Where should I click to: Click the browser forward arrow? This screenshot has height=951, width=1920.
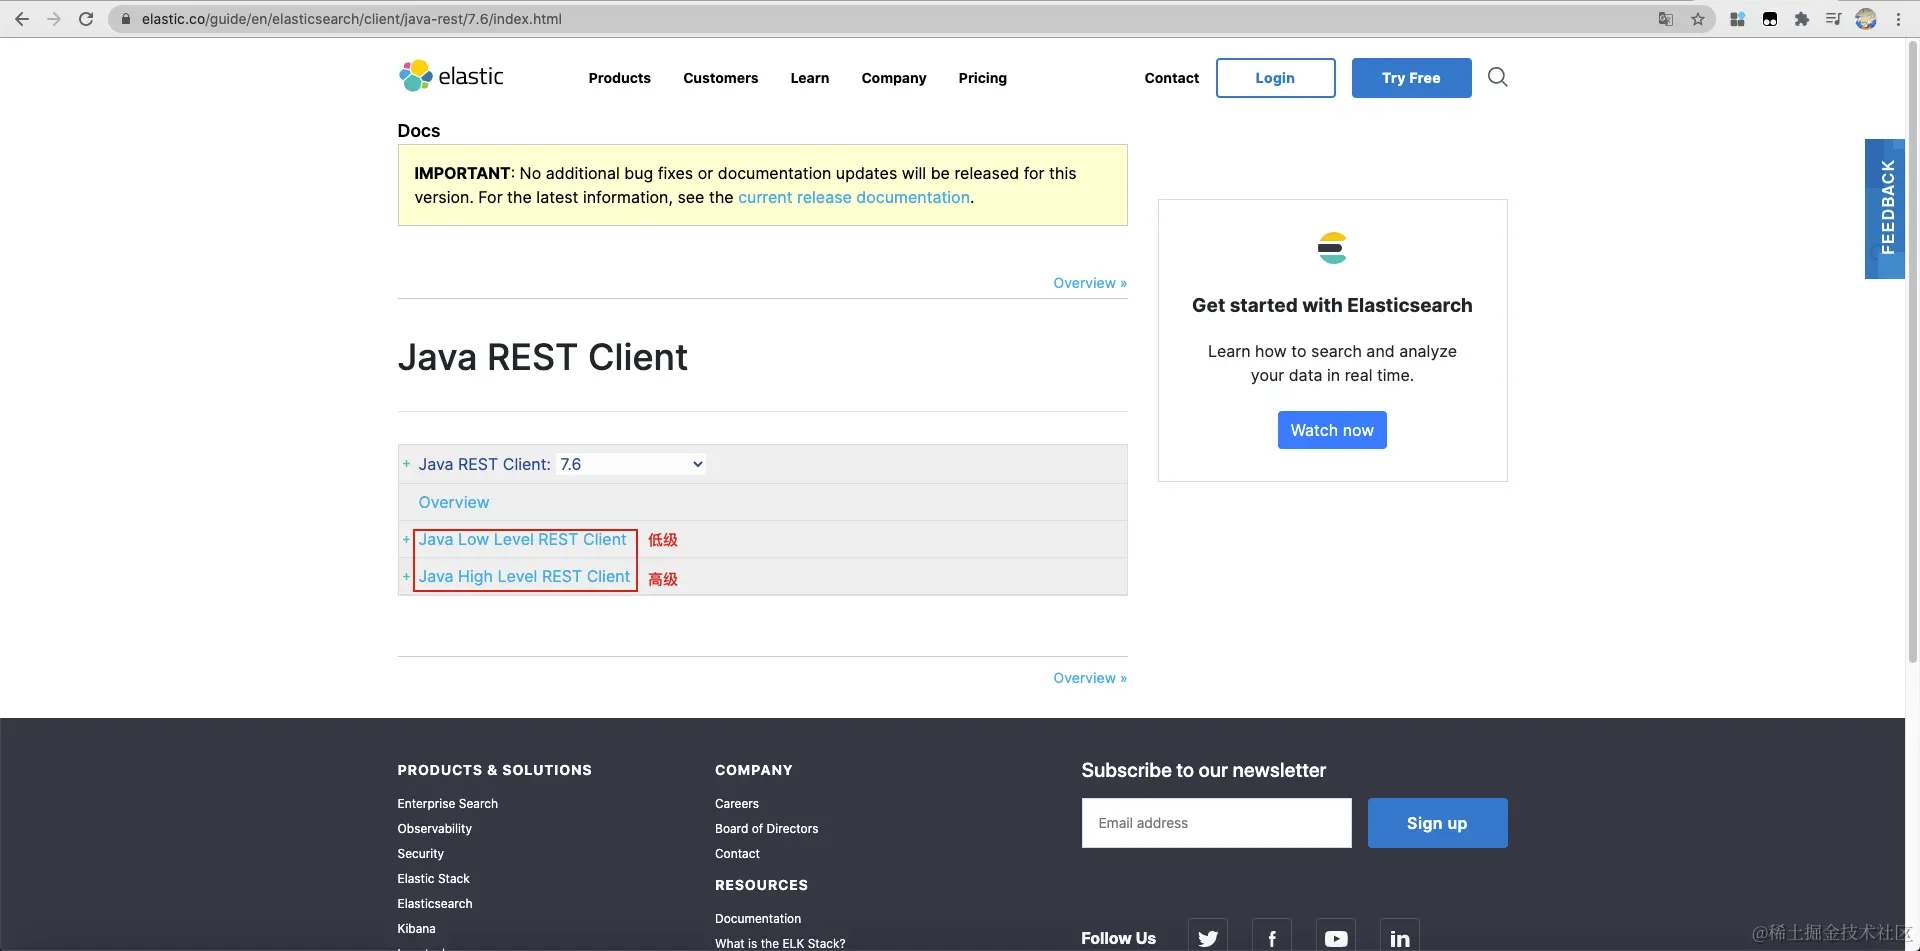[x=54, y=19]
